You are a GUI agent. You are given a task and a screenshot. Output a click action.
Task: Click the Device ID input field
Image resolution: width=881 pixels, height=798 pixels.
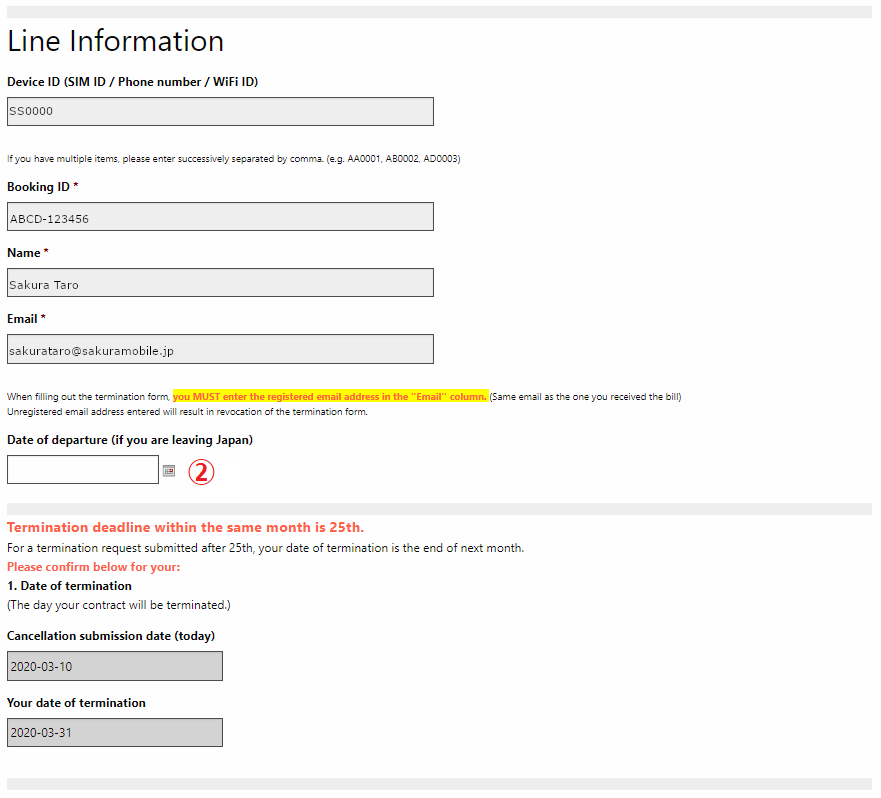click(220, 111)
